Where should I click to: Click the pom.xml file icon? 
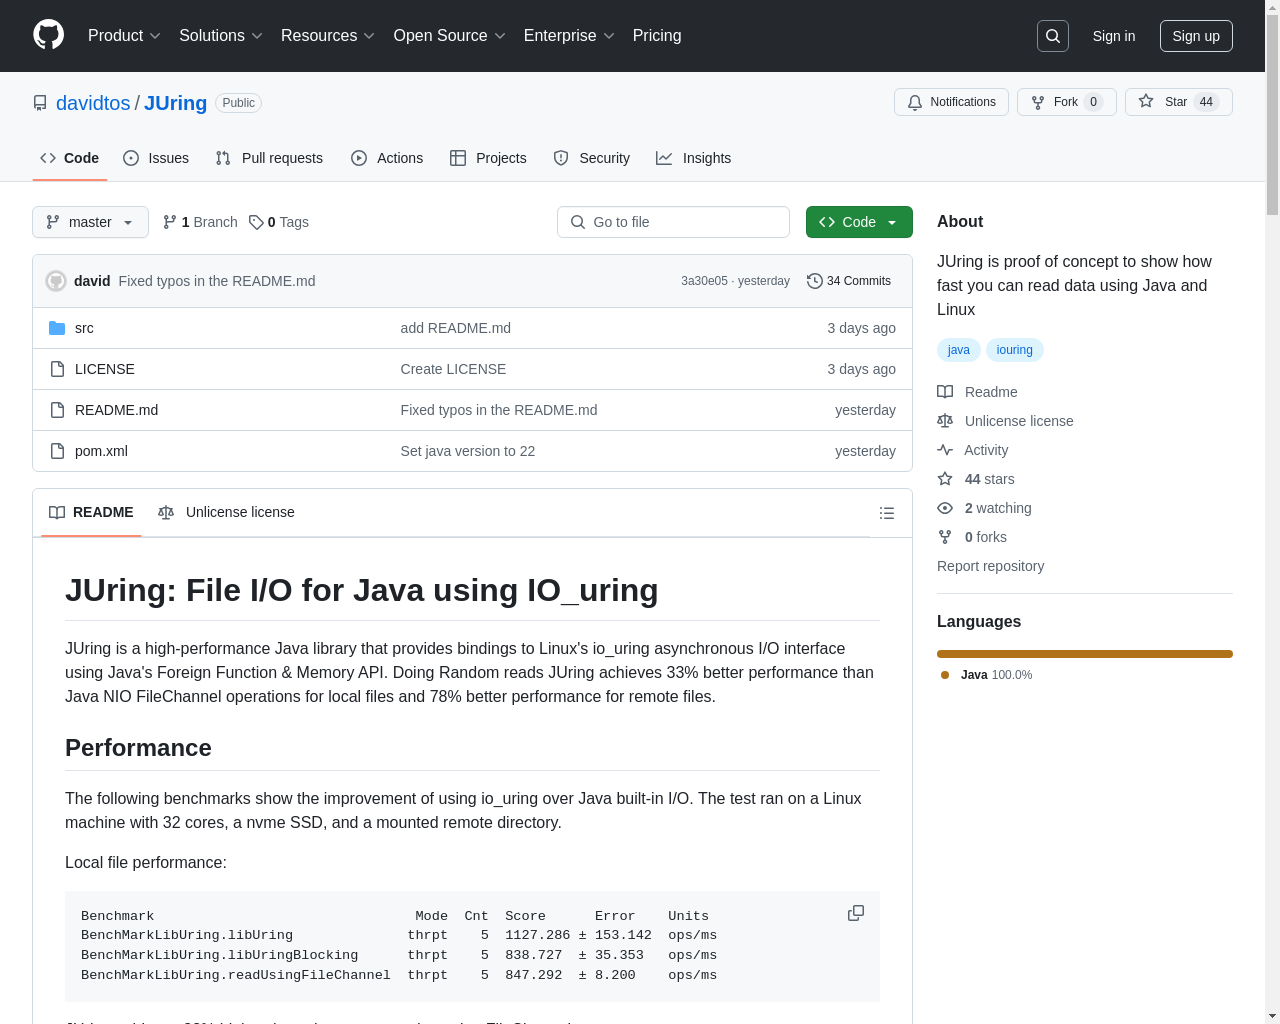point(57,451)
